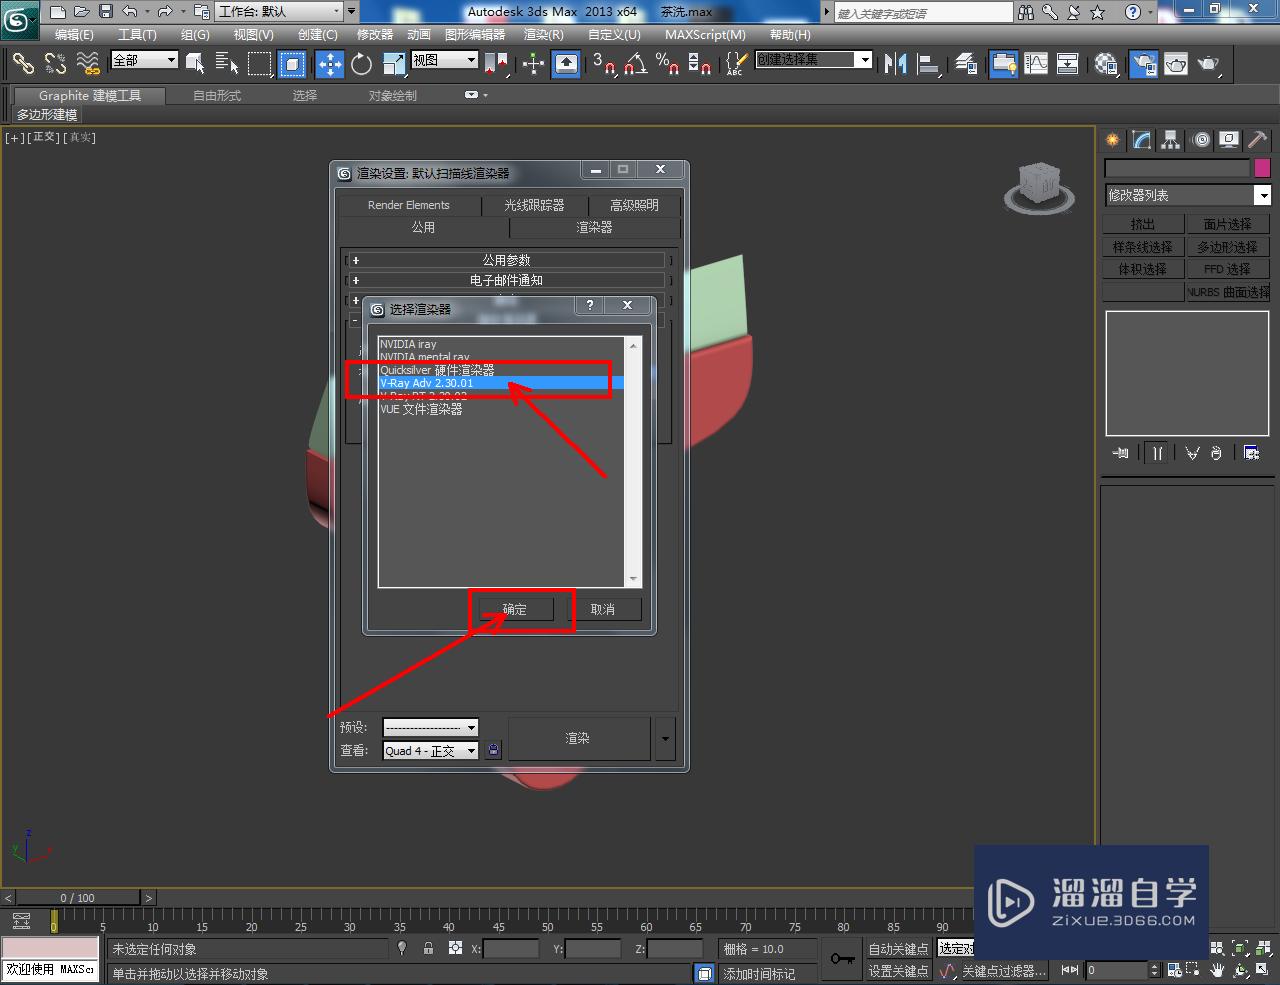Viewport: 1280px width, 985px height.
Task: Click the Bind to Space Warp tool
Action: [x=88, y=64]
